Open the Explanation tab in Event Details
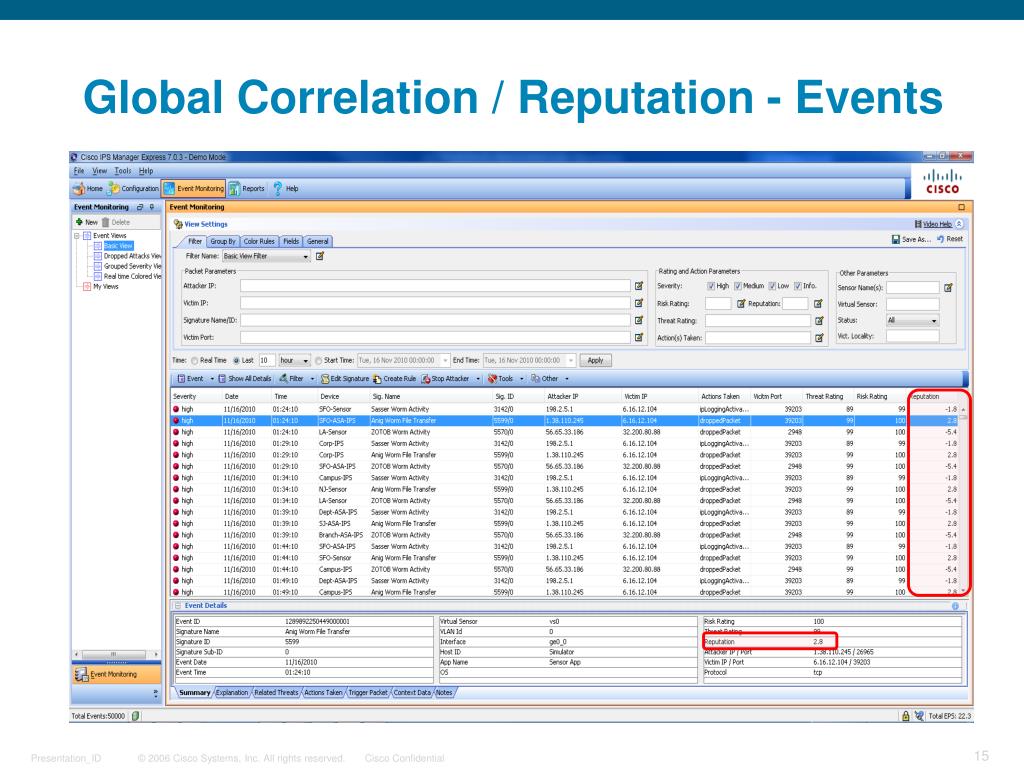Viewport: 1024px width, 768px height. coord(232,692)
